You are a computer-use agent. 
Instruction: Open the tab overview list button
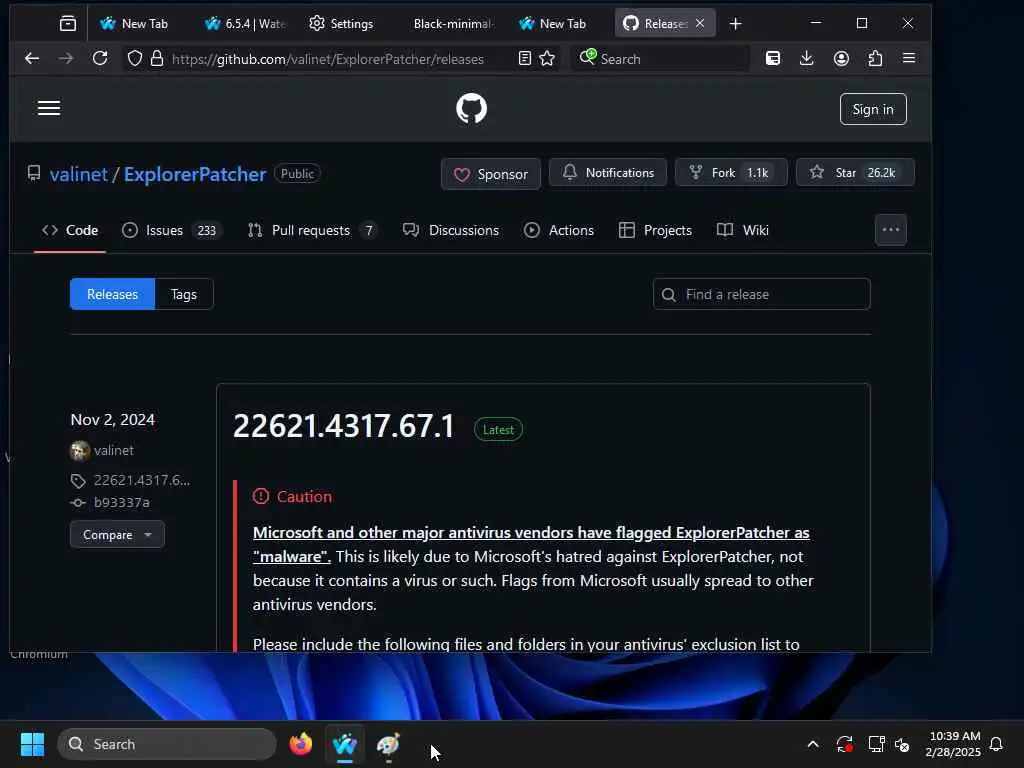68,24
